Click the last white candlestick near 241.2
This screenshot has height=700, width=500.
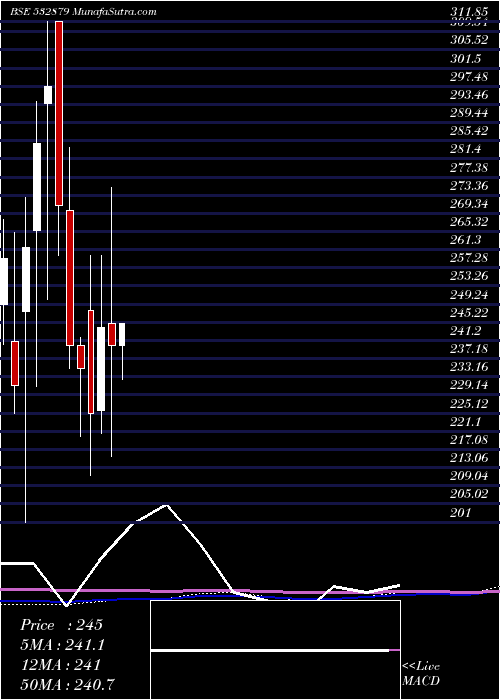122,334
